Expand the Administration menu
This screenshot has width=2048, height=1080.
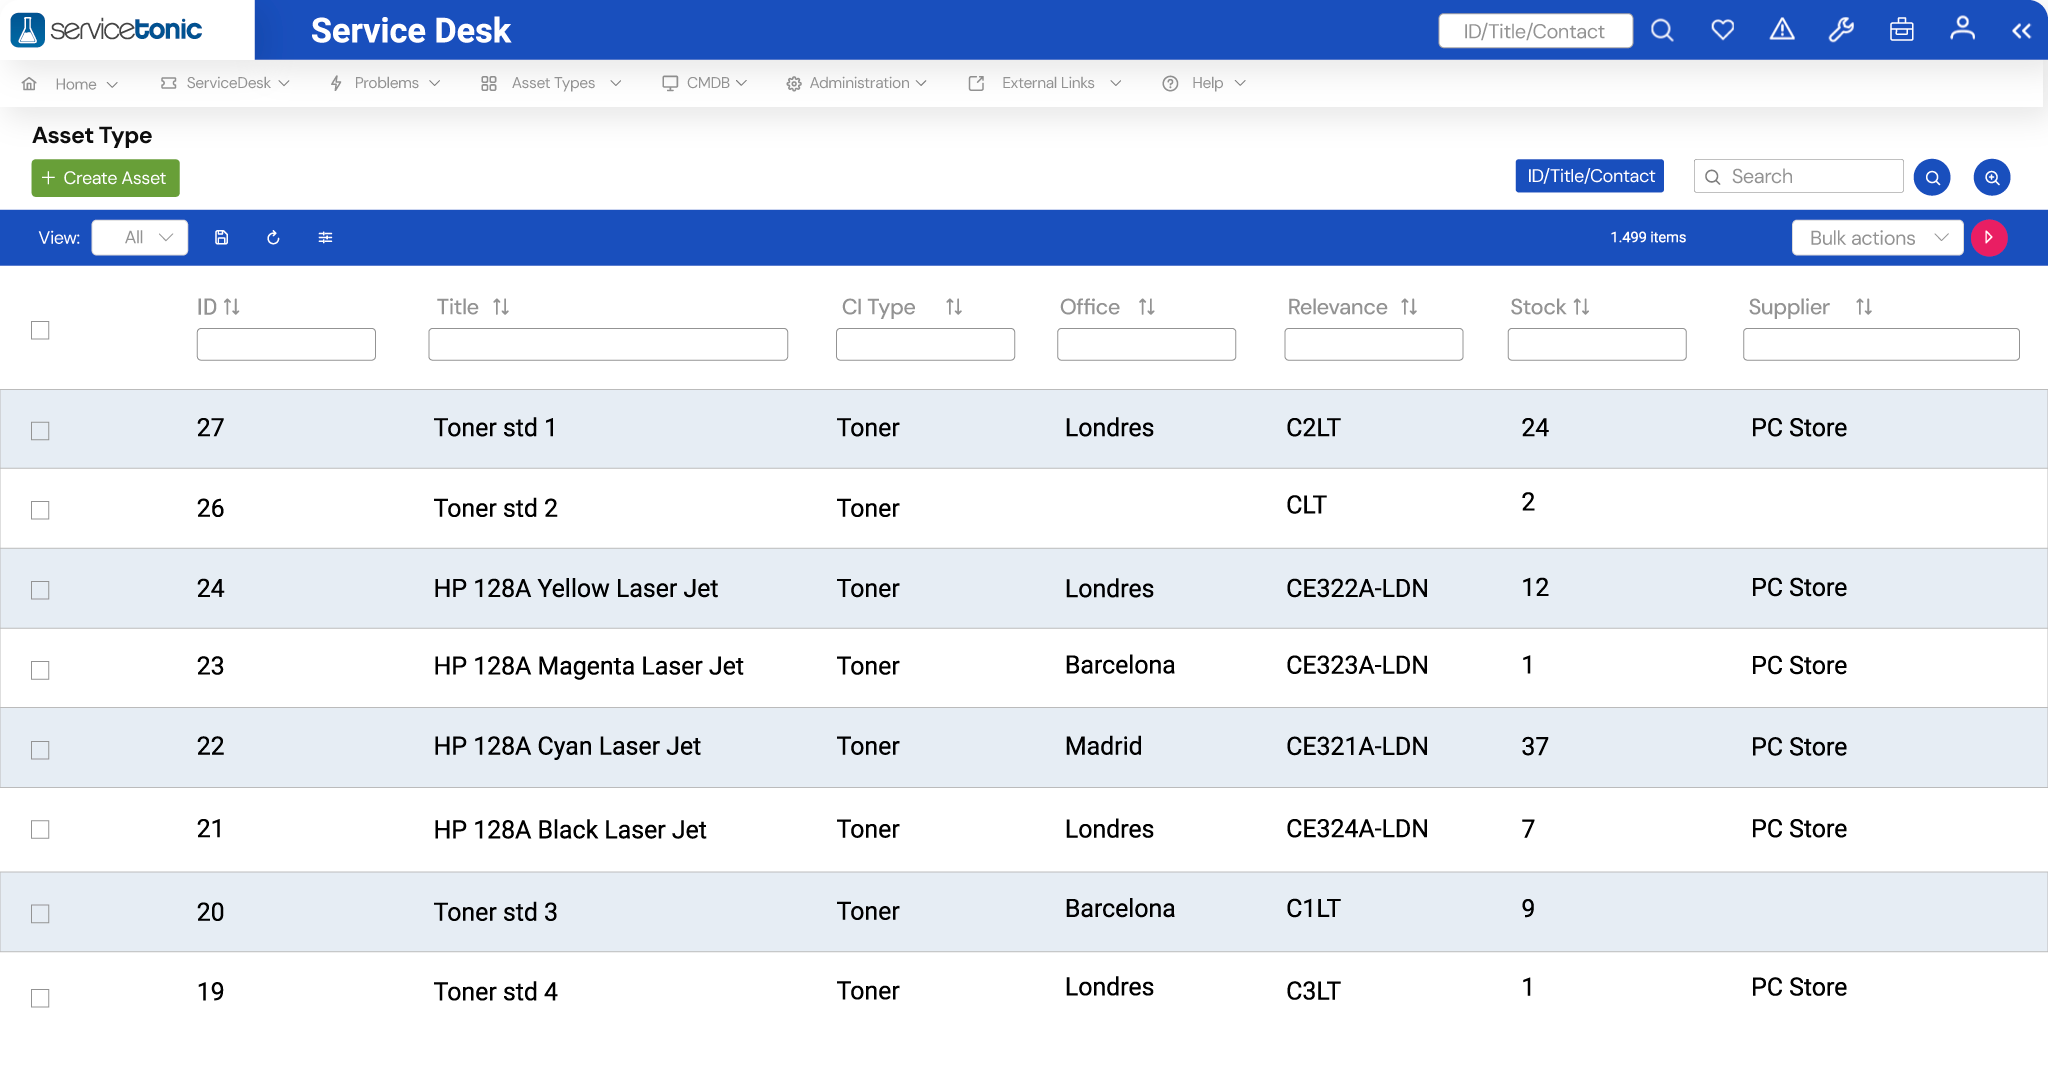(x=857, y=83)
